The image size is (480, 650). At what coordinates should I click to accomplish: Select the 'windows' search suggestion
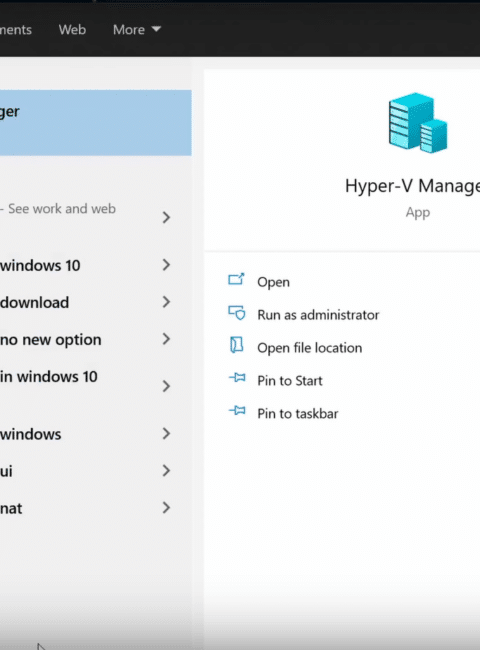tap(31, 434)
